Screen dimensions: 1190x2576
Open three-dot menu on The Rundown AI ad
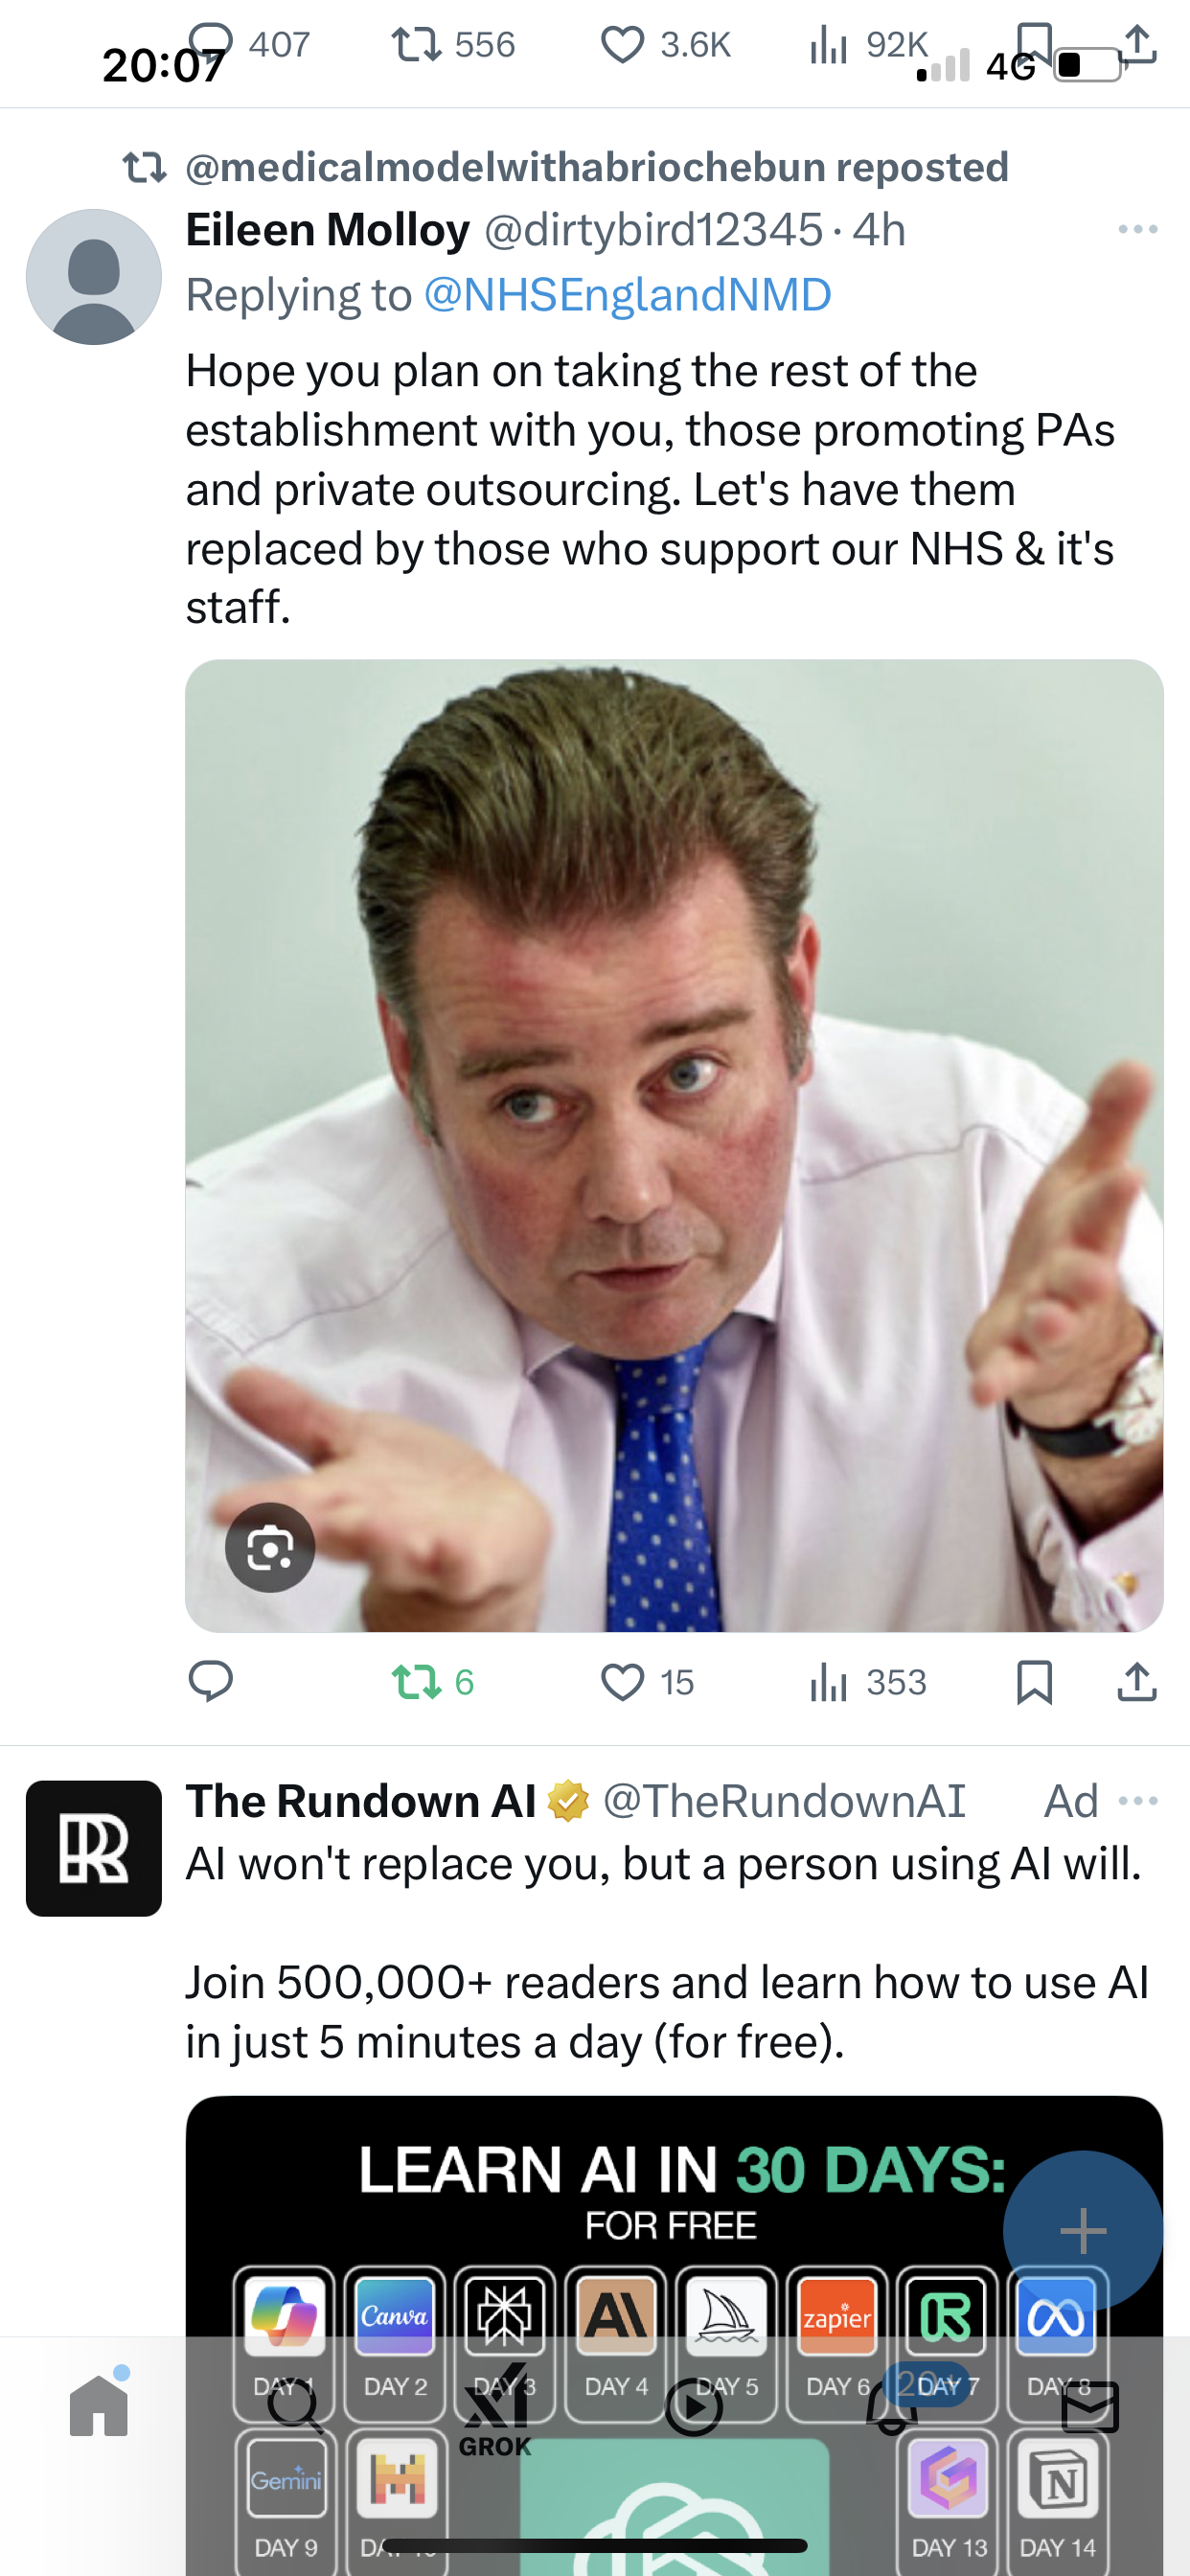[1138, 1801]
